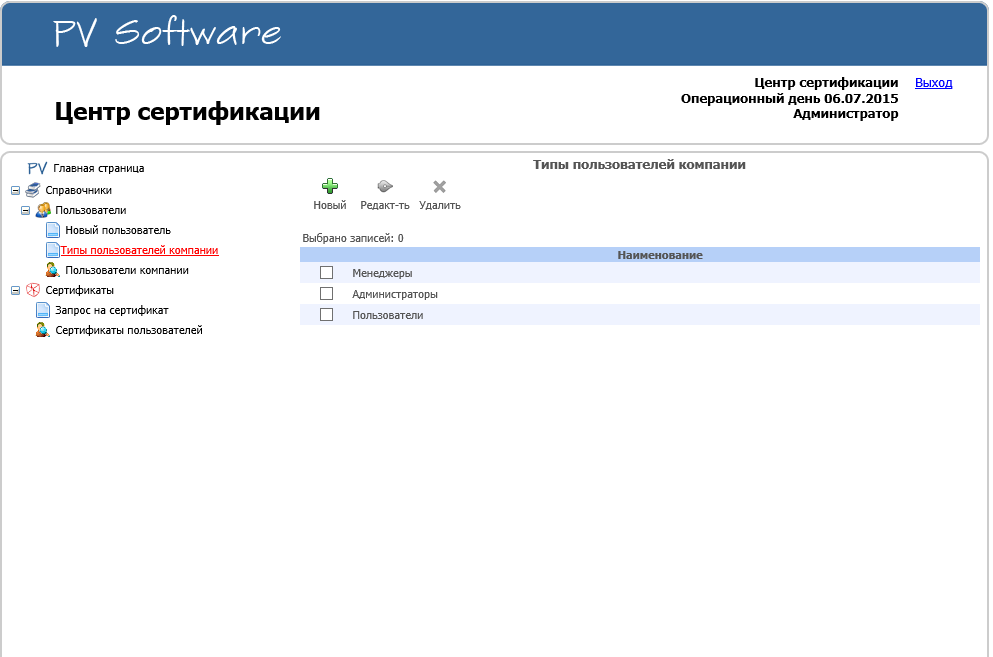Click the Выбрано записей: 0 text
This screenshot has width=993, height=657.
[353, 238]
